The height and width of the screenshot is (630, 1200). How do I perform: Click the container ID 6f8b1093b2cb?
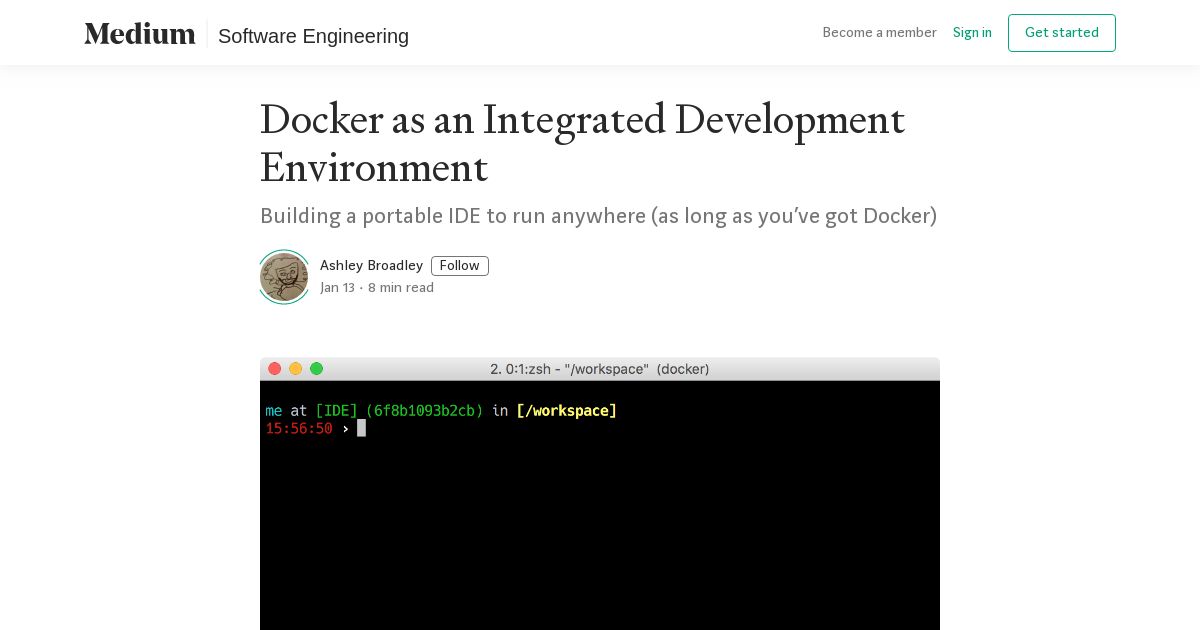424,411
